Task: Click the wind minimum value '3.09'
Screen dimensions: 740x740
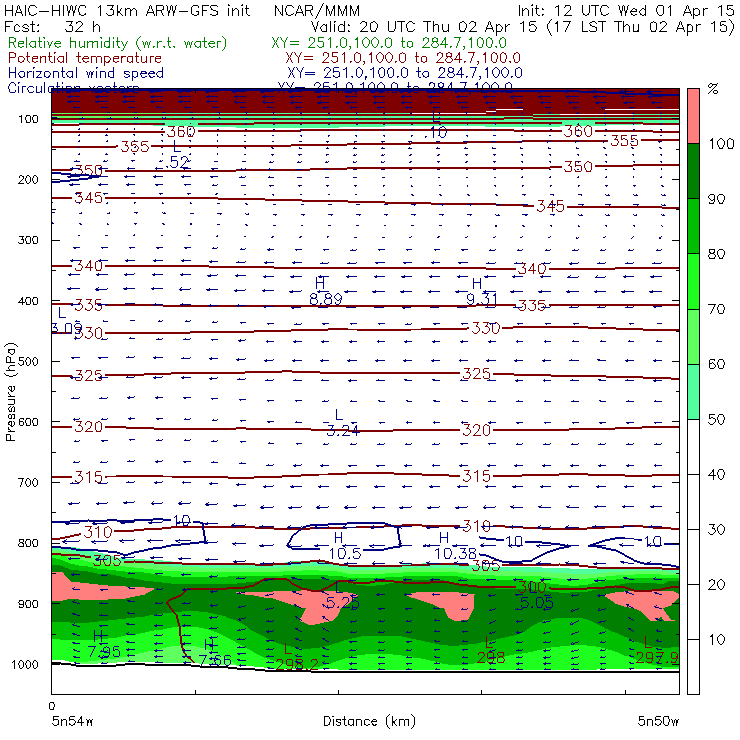Action: coord(66,328)
